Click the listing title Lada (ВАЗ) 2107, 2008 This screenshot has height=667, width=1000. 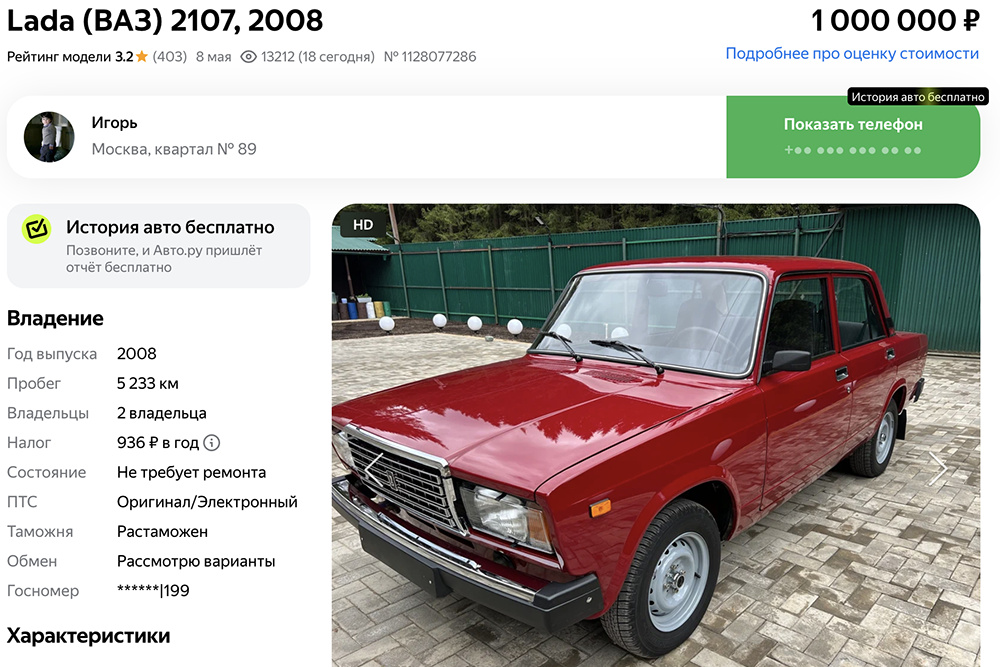tap(165, 20)
